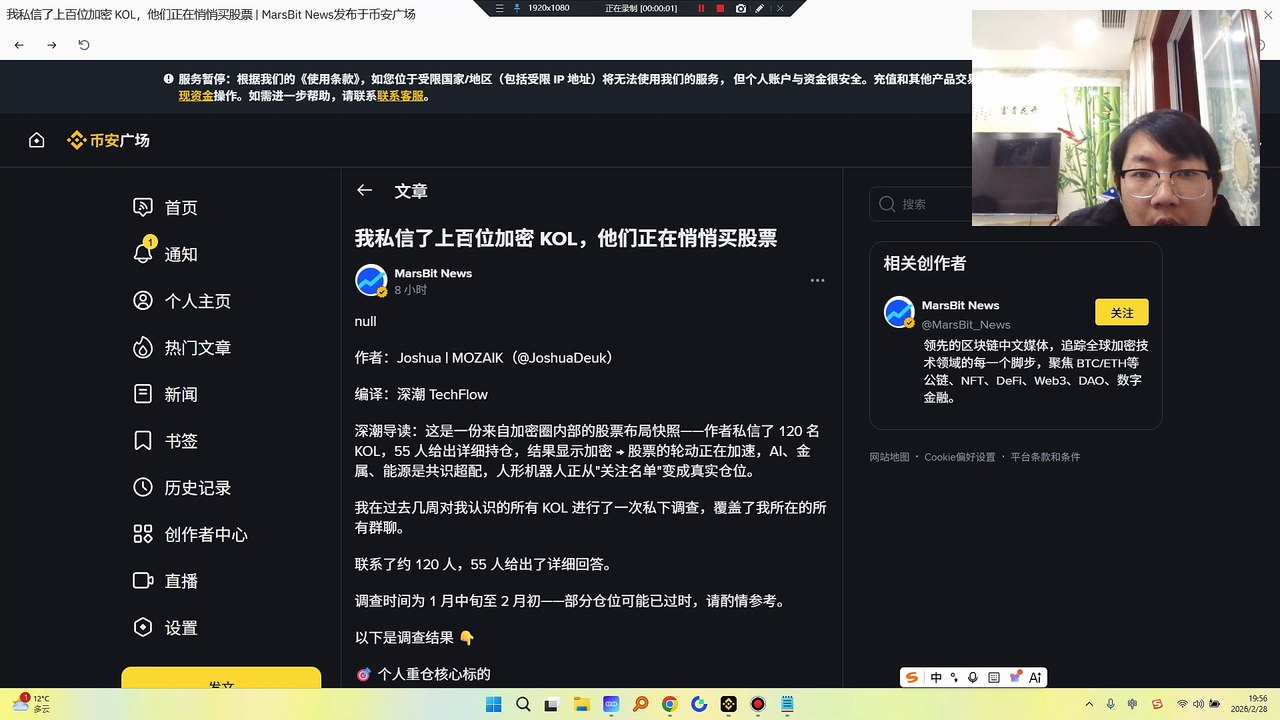
Task: Open 热门文章 in the sidebar
Action: (182, 348)
